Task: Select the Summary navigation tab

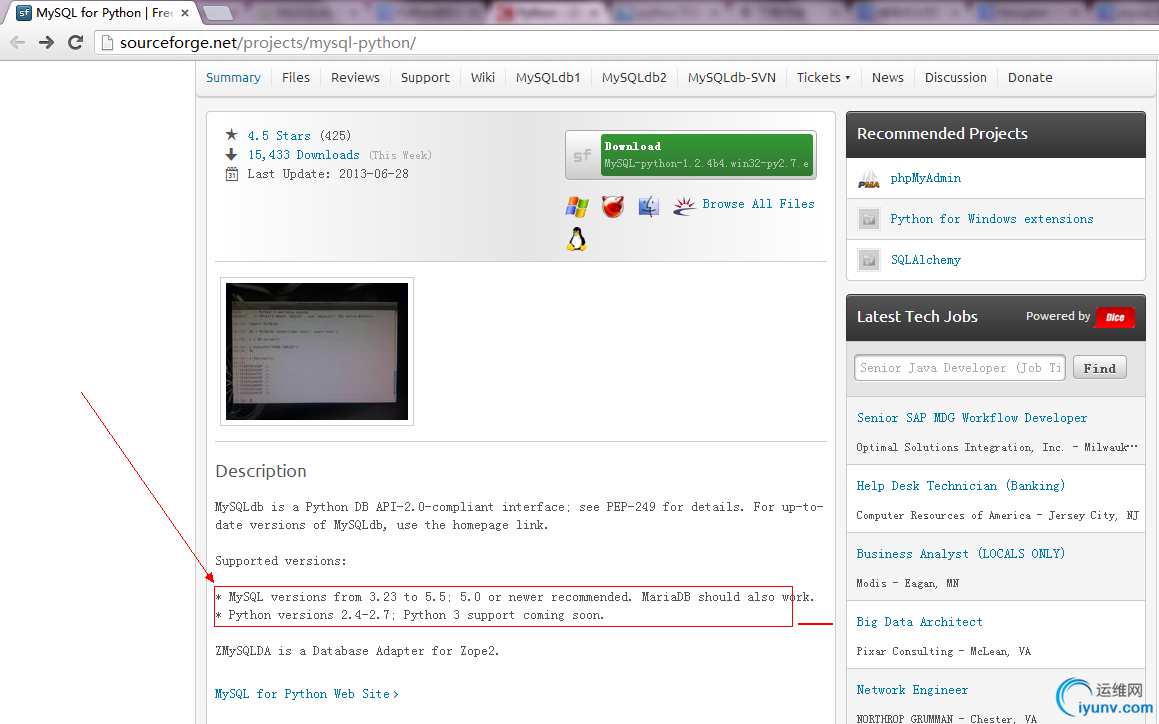Action: click(x=233, y=78)
